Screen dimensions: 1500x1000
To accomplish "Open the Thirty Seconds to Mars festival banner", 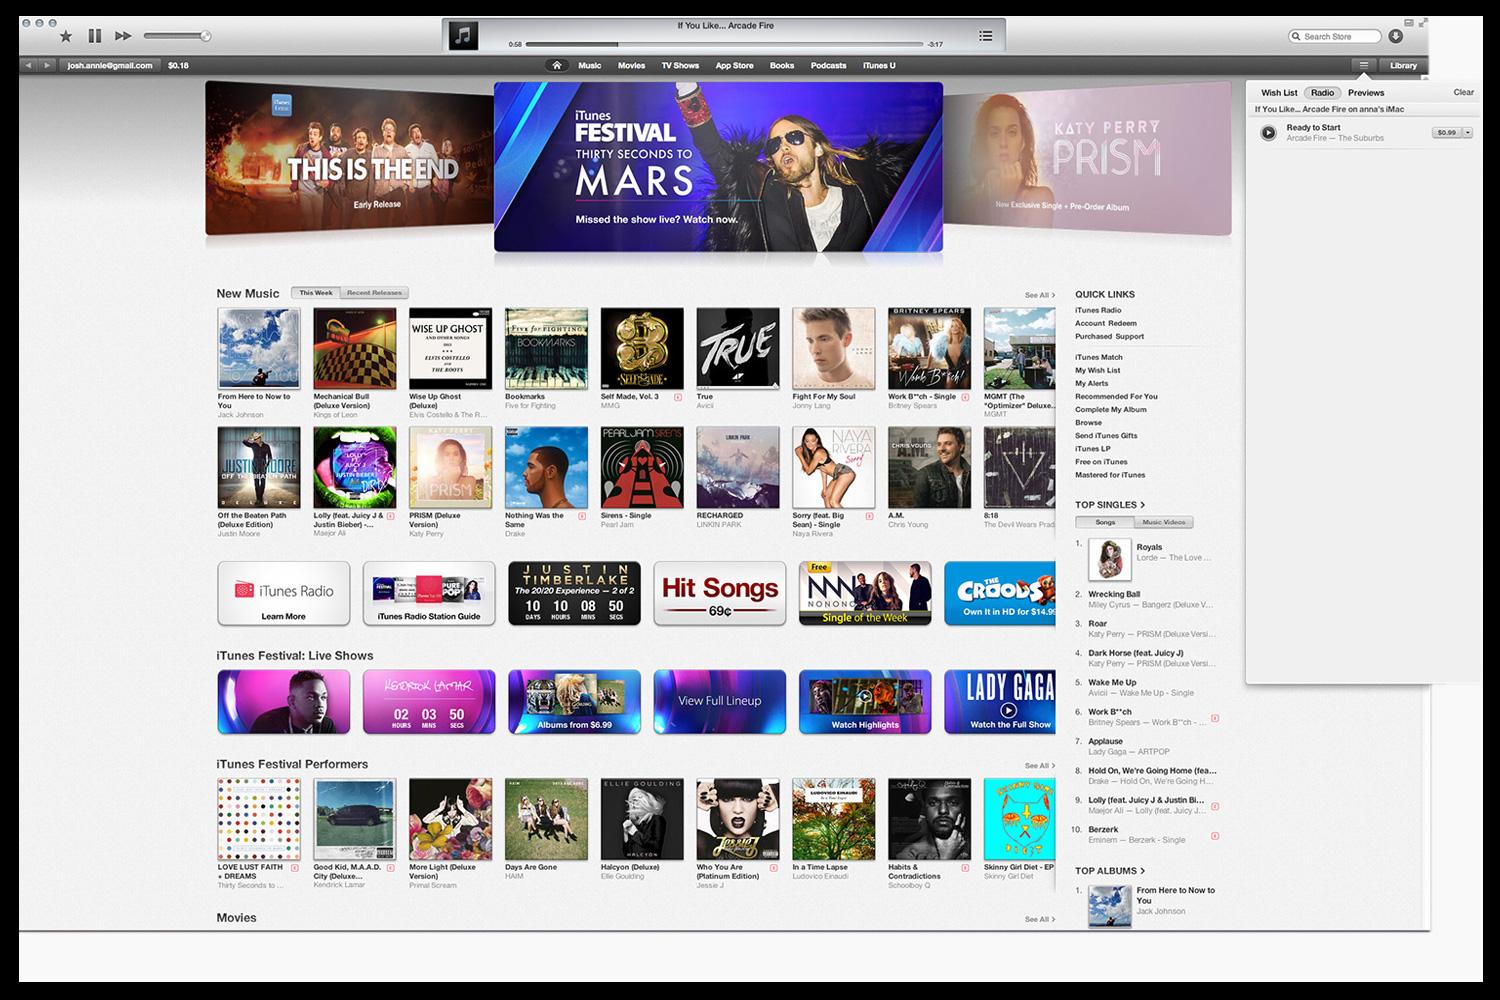I will click(718, 166).
